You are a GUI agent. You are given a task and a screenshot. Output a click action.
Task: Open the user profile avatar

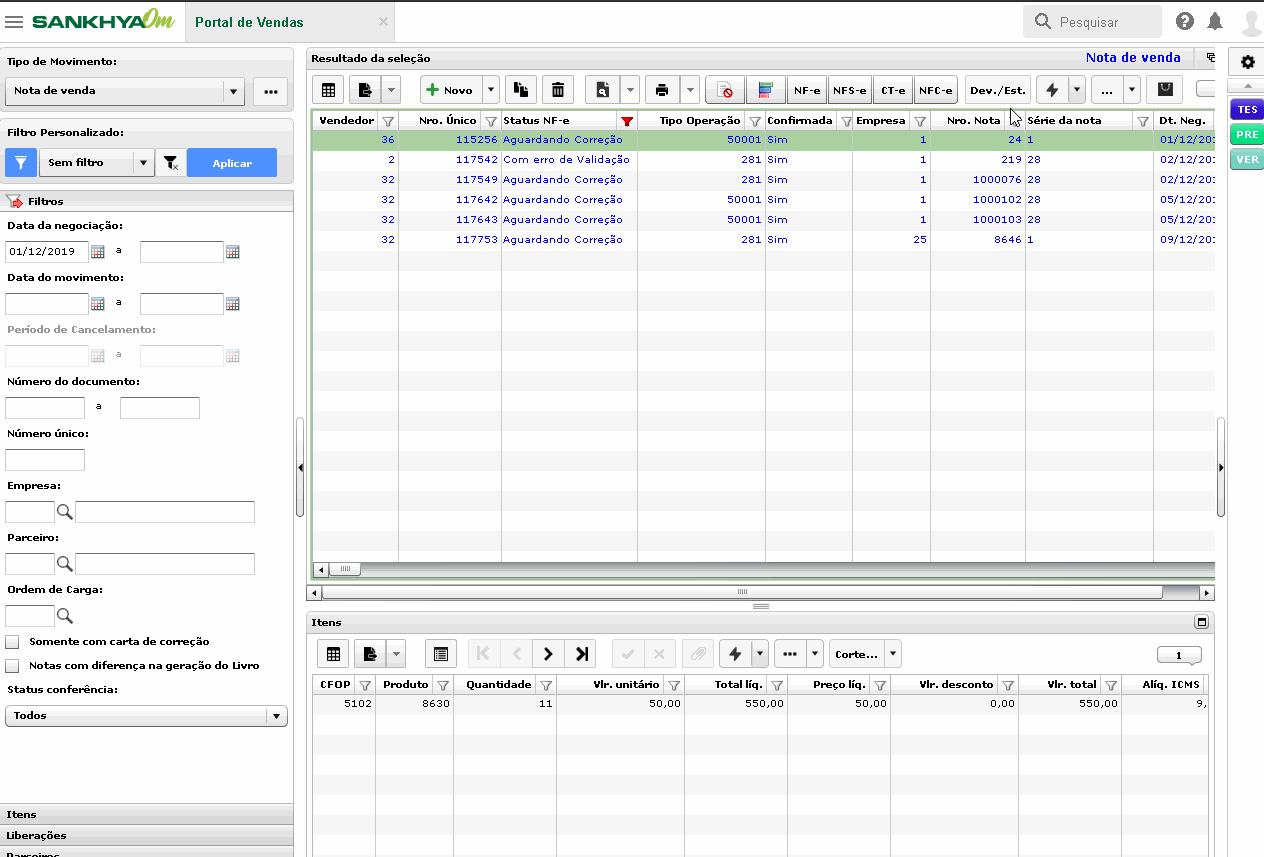[1251, 21]
